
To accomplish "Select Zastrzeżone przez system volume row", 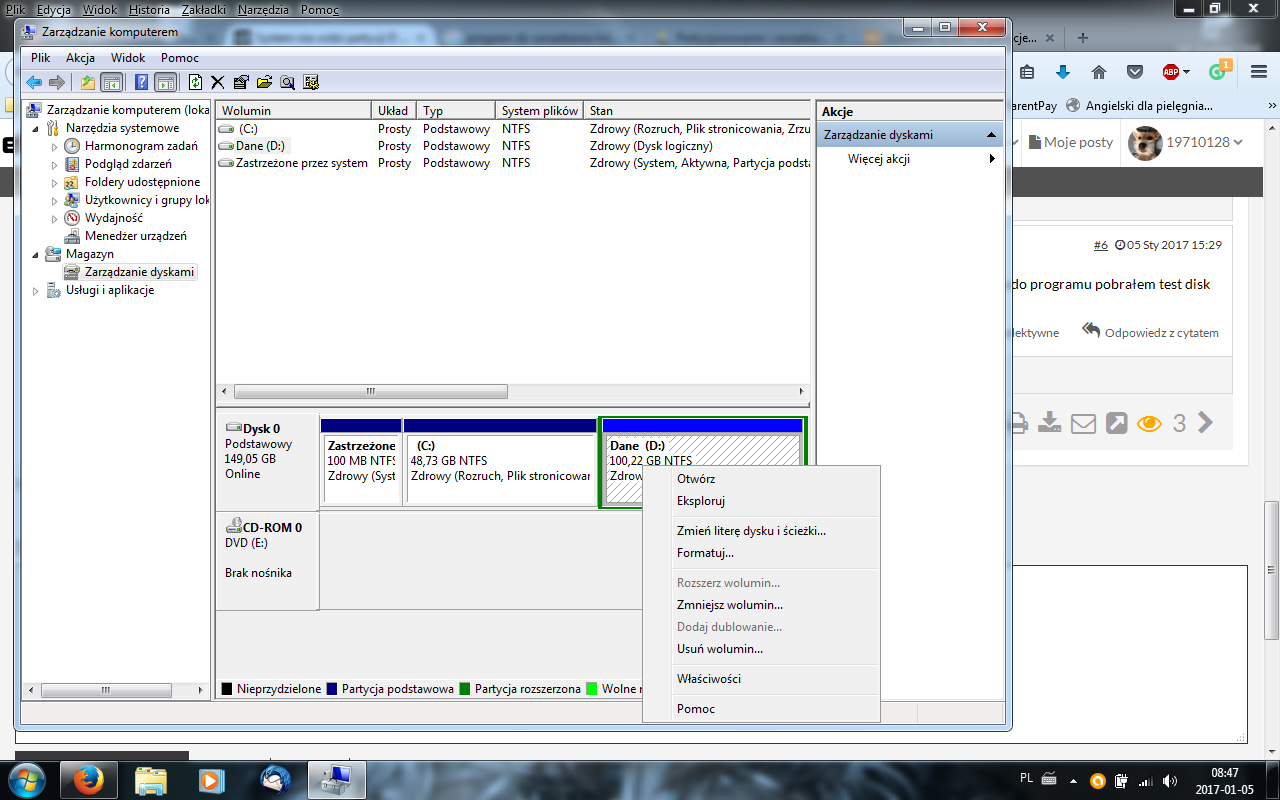I will click(x=512, y=163).
